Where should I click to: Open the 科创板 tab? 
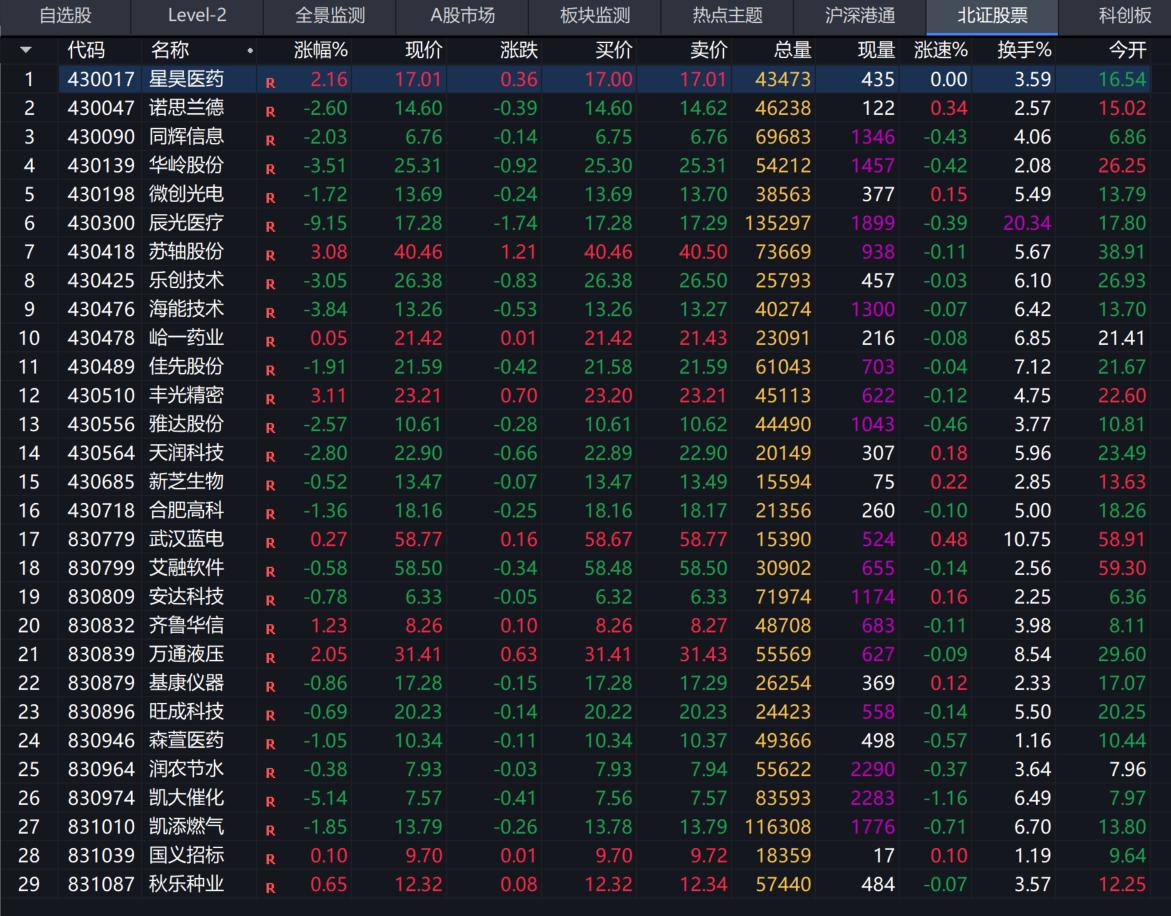[x=1125, y=16]
